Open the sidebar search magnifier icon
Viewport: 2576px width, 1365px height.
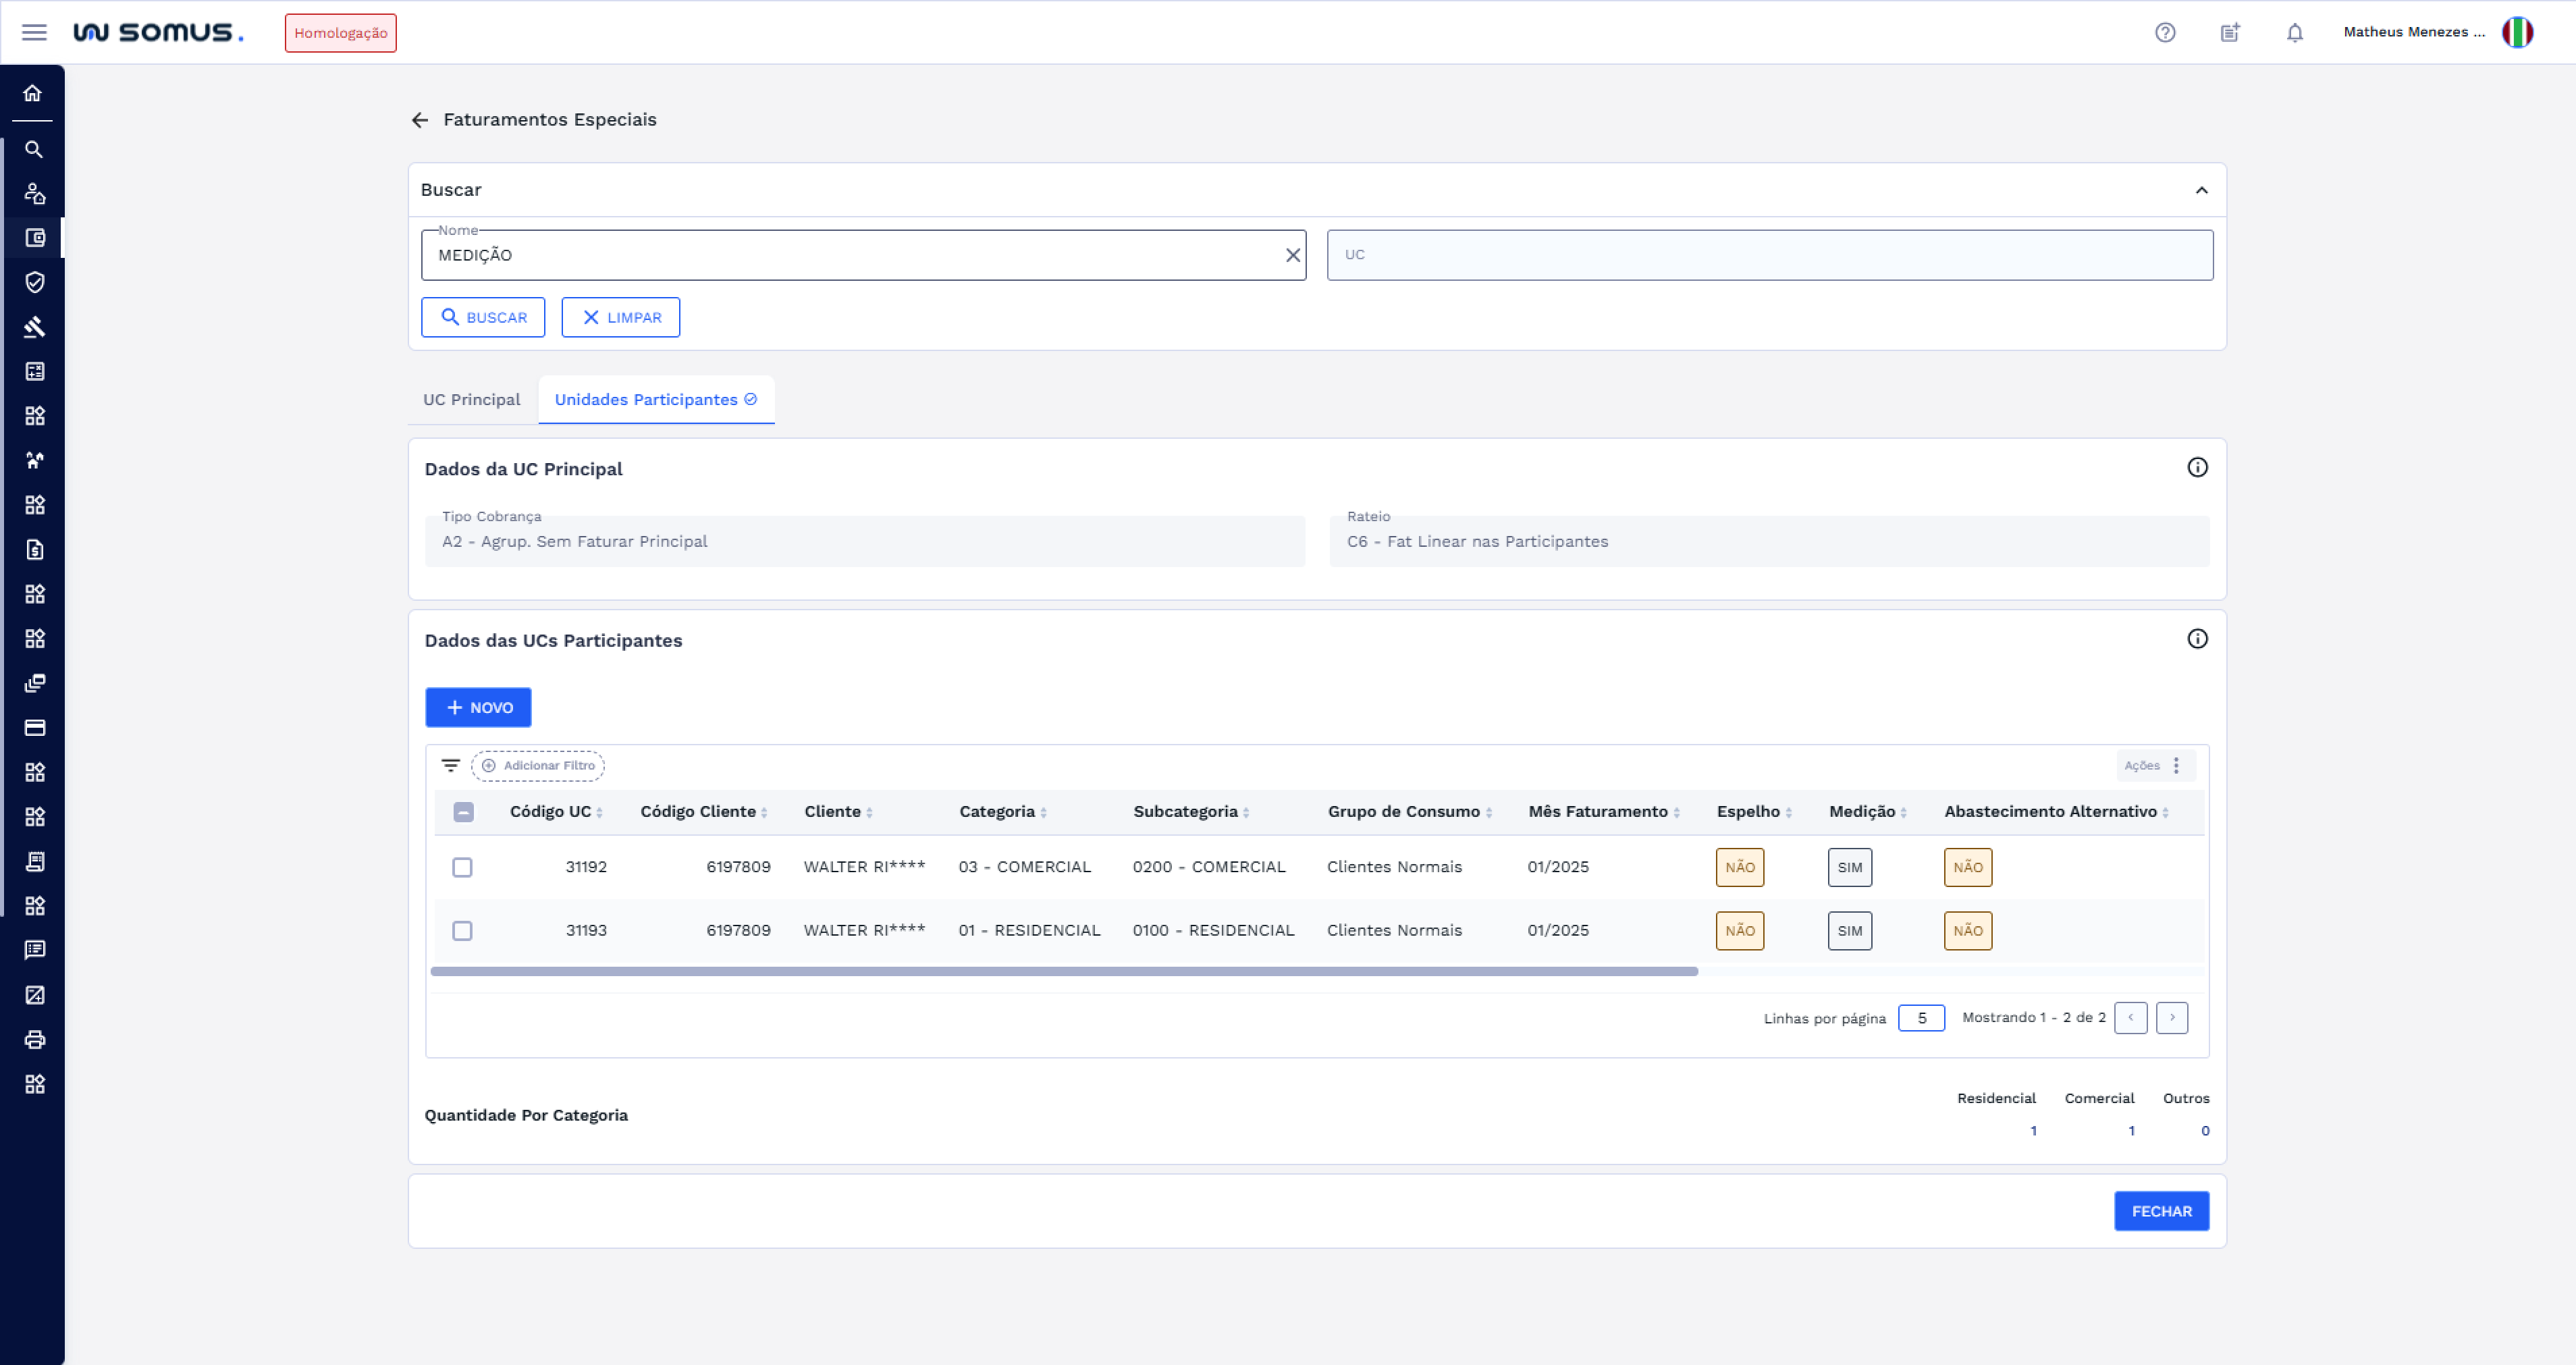click(34, 149)
